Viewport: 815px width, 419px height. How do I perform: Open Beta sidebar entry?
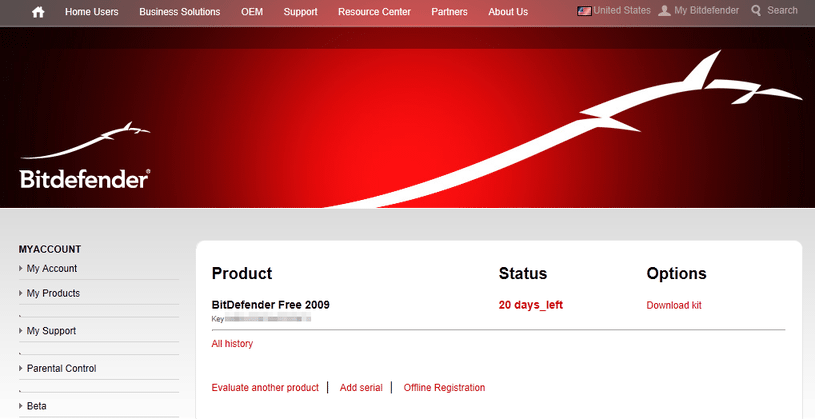click(36, 405)
